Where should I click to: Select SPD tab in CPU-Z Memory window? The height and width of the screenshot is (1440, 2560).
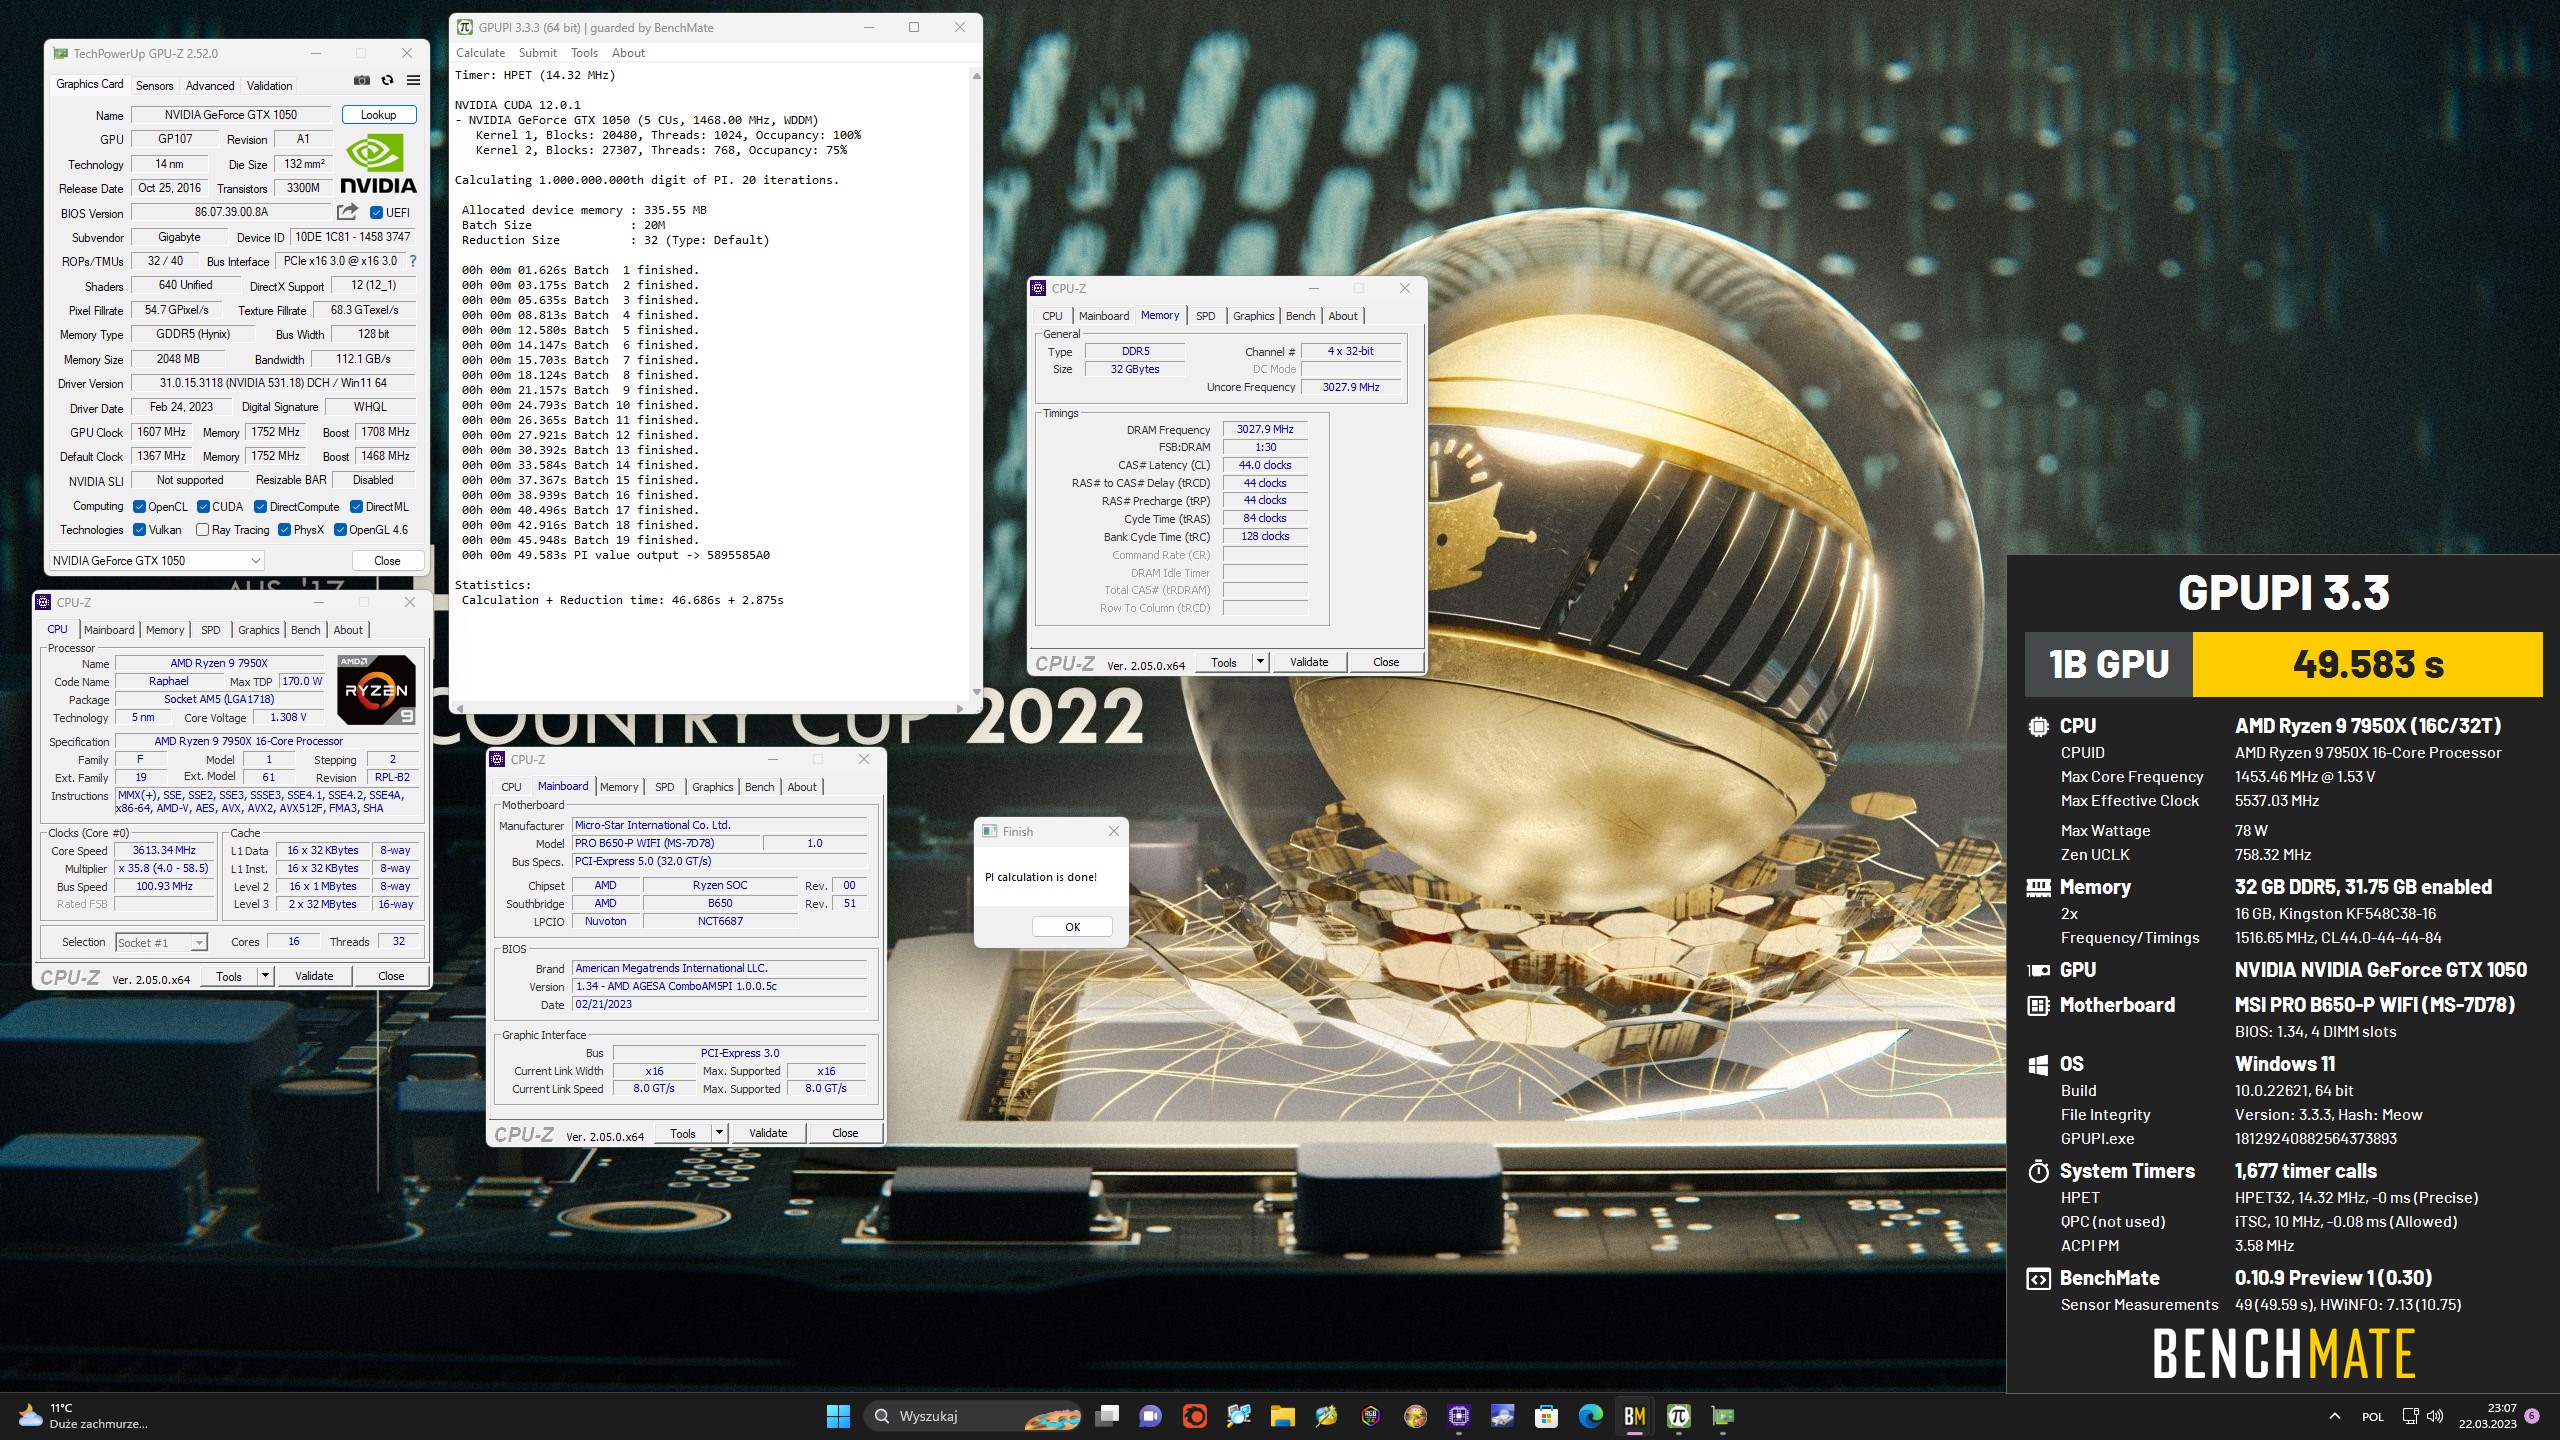(x=1206, y=316)
